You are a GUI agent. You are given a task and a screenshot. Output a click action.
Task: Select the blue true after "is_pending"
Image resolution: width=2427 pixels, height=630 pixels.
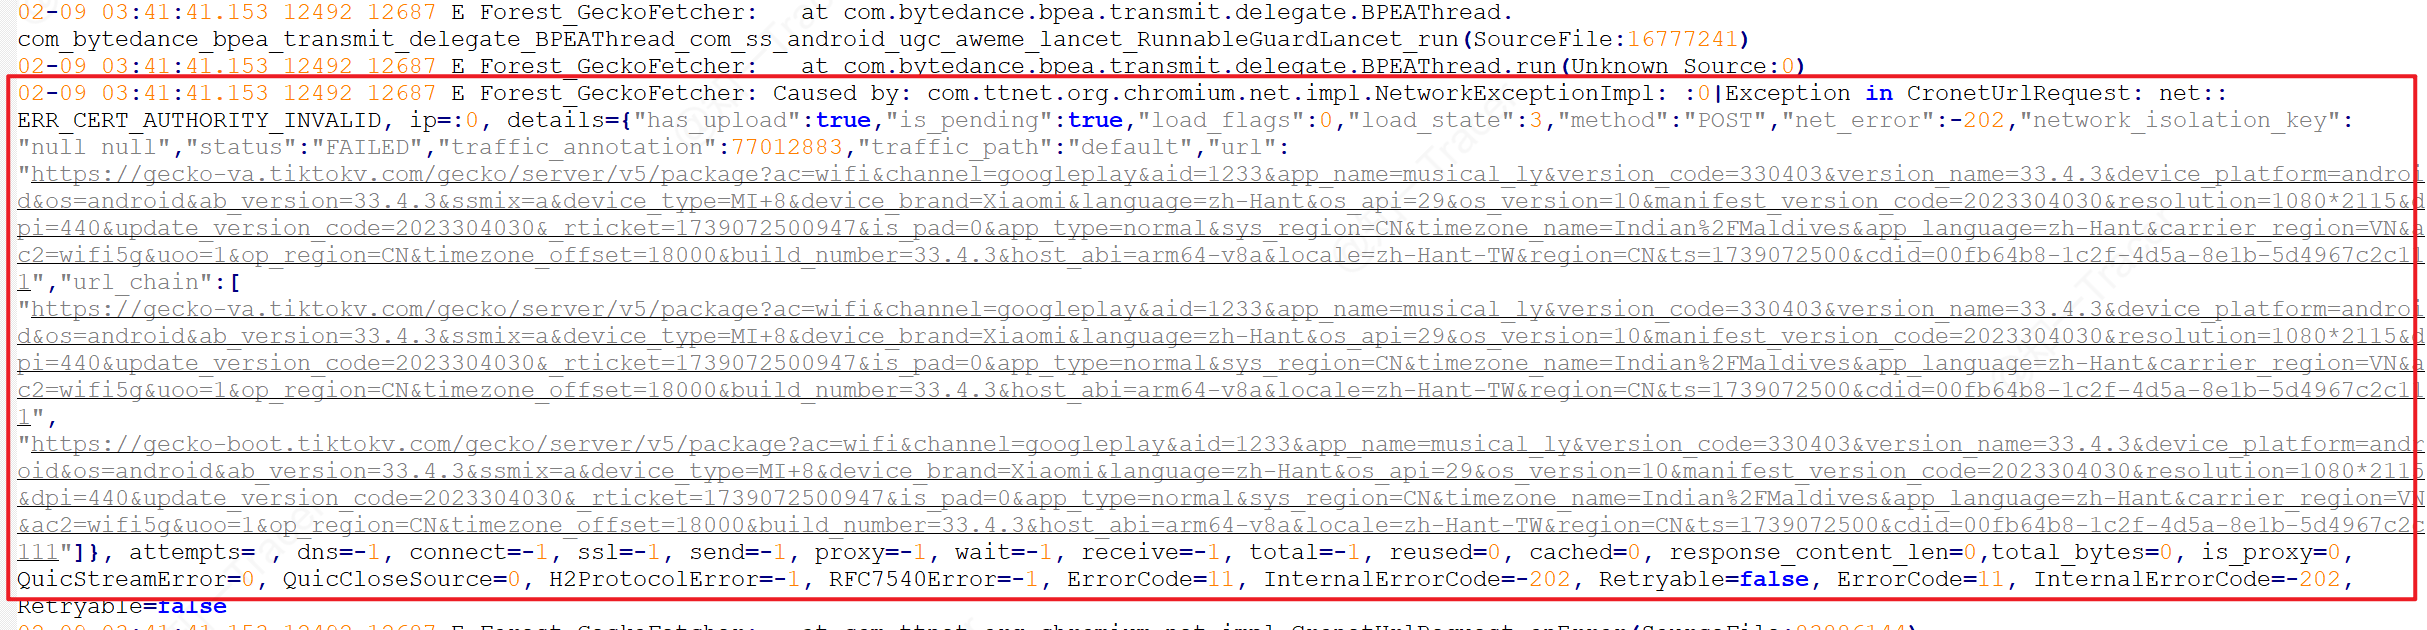pyautogui.click(x=1095, y=120)
